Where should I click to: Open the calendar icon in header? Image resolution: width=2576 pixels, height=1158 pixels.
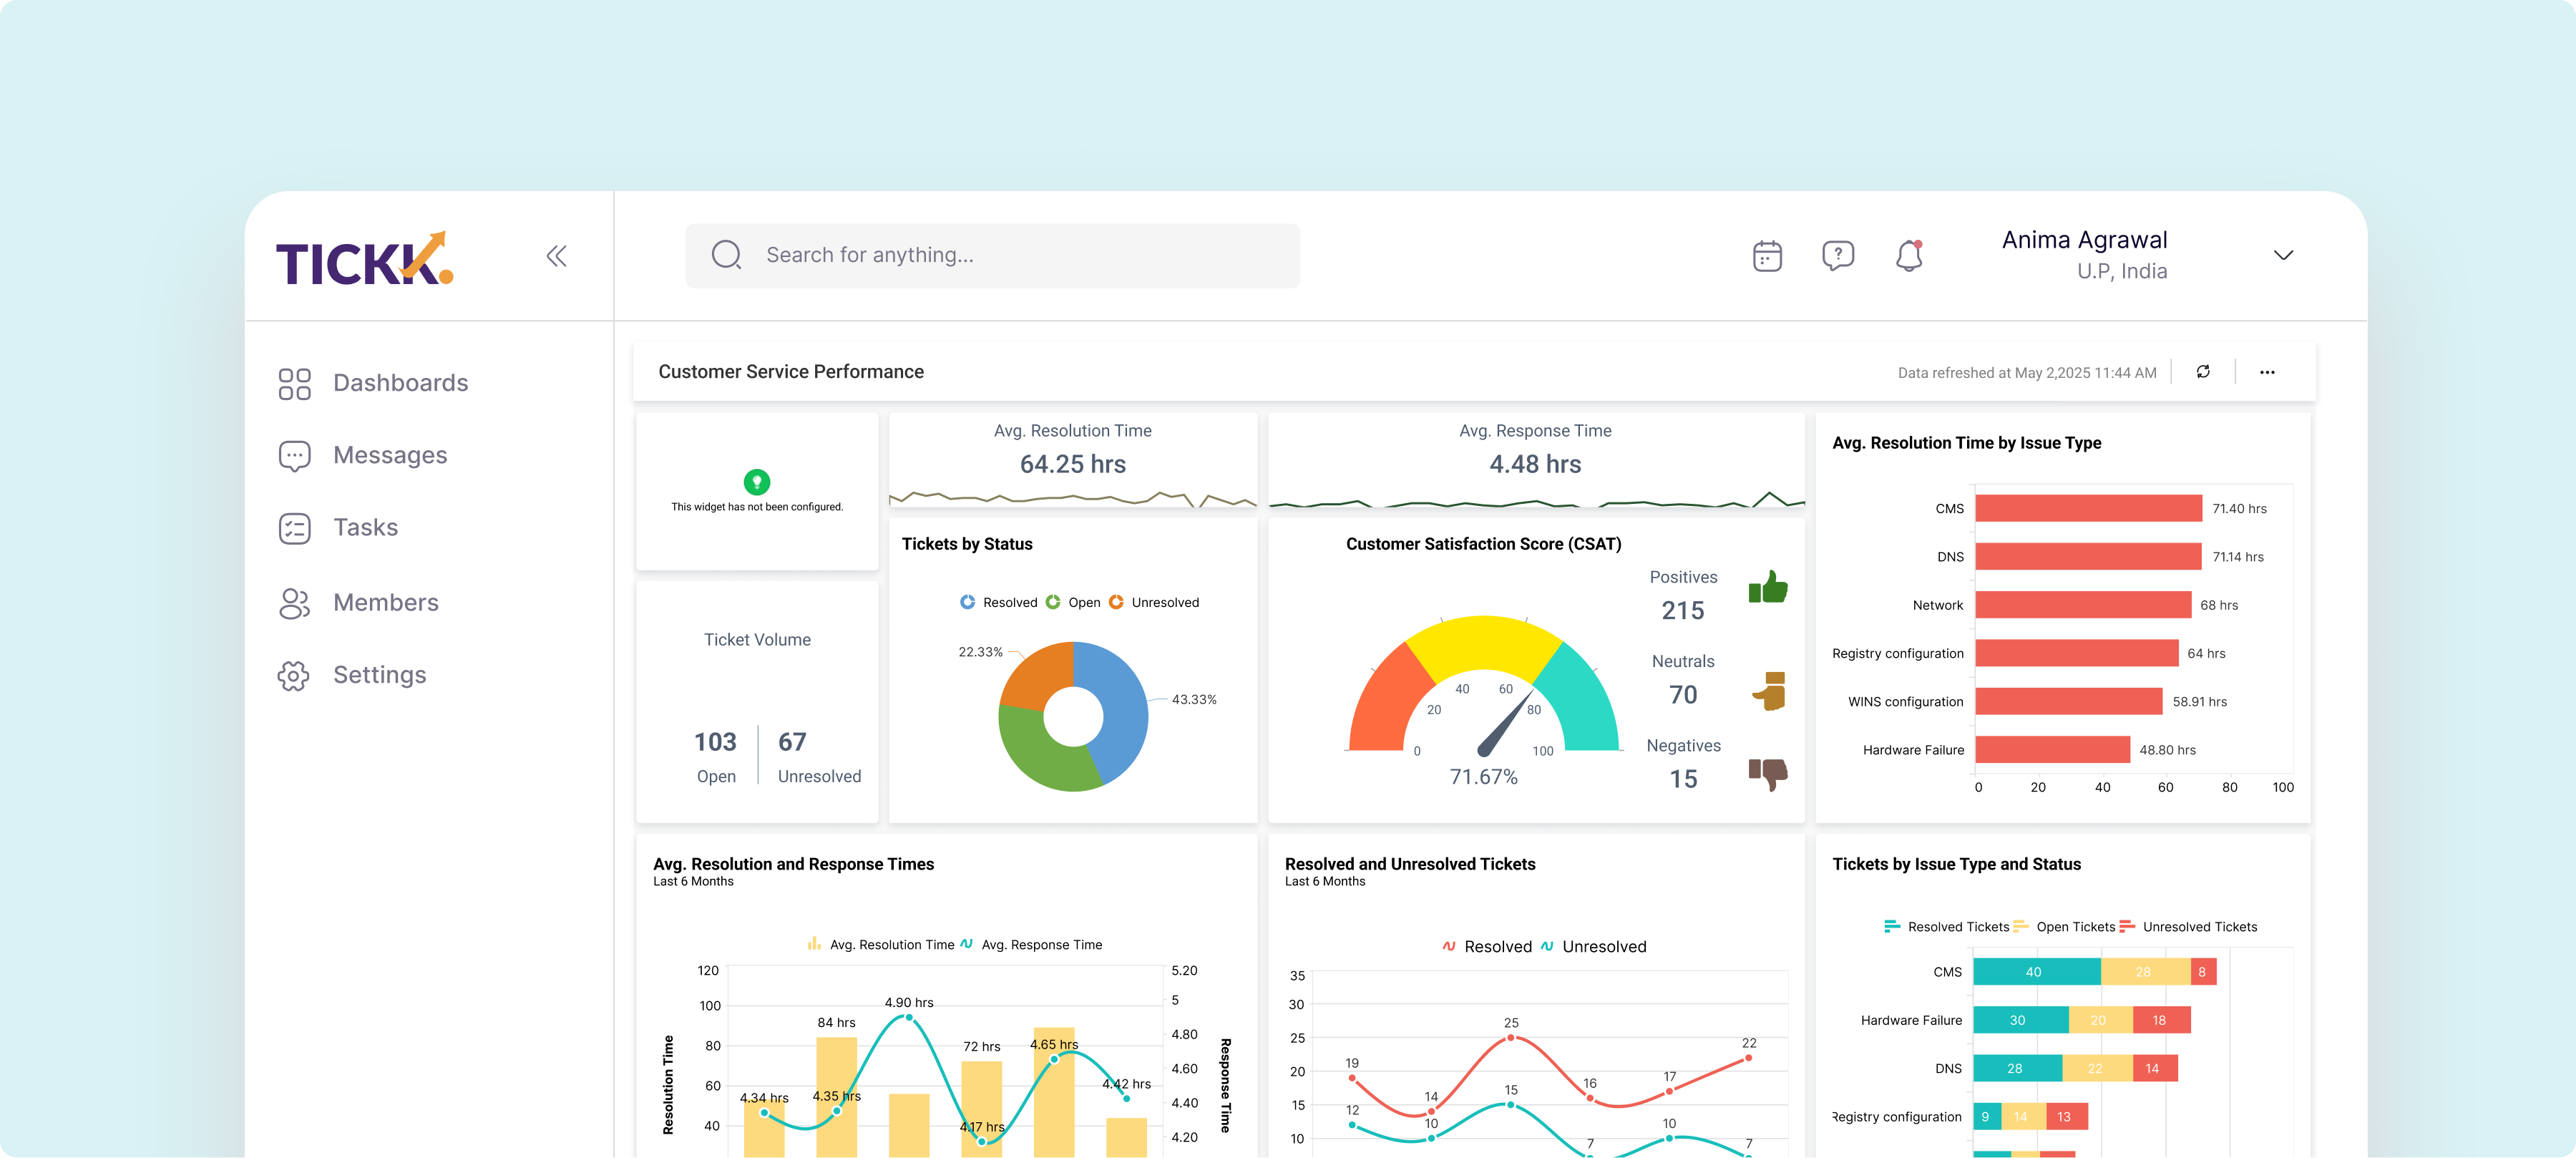pos(1767,256)
